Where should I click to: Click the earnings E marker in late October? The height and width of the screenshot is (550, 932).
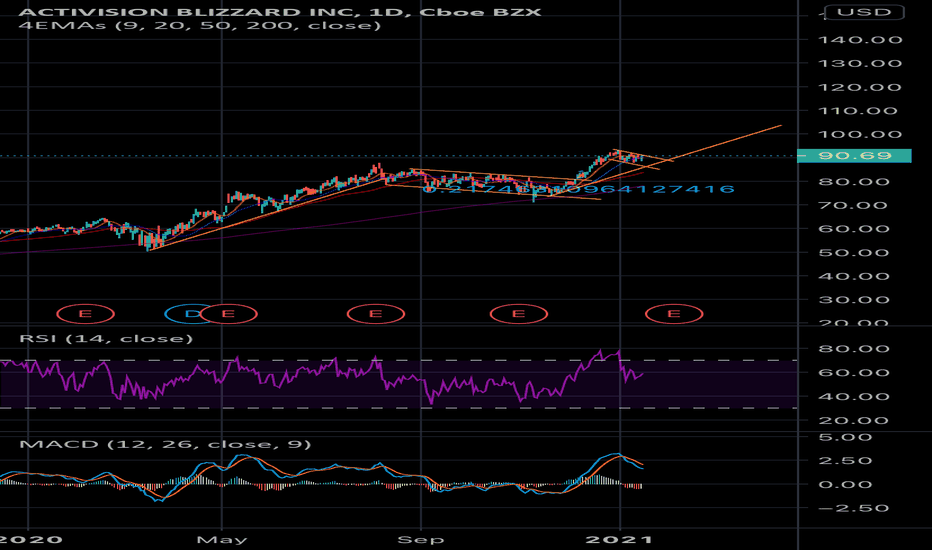pyautogui.click(x=519, y=313)
